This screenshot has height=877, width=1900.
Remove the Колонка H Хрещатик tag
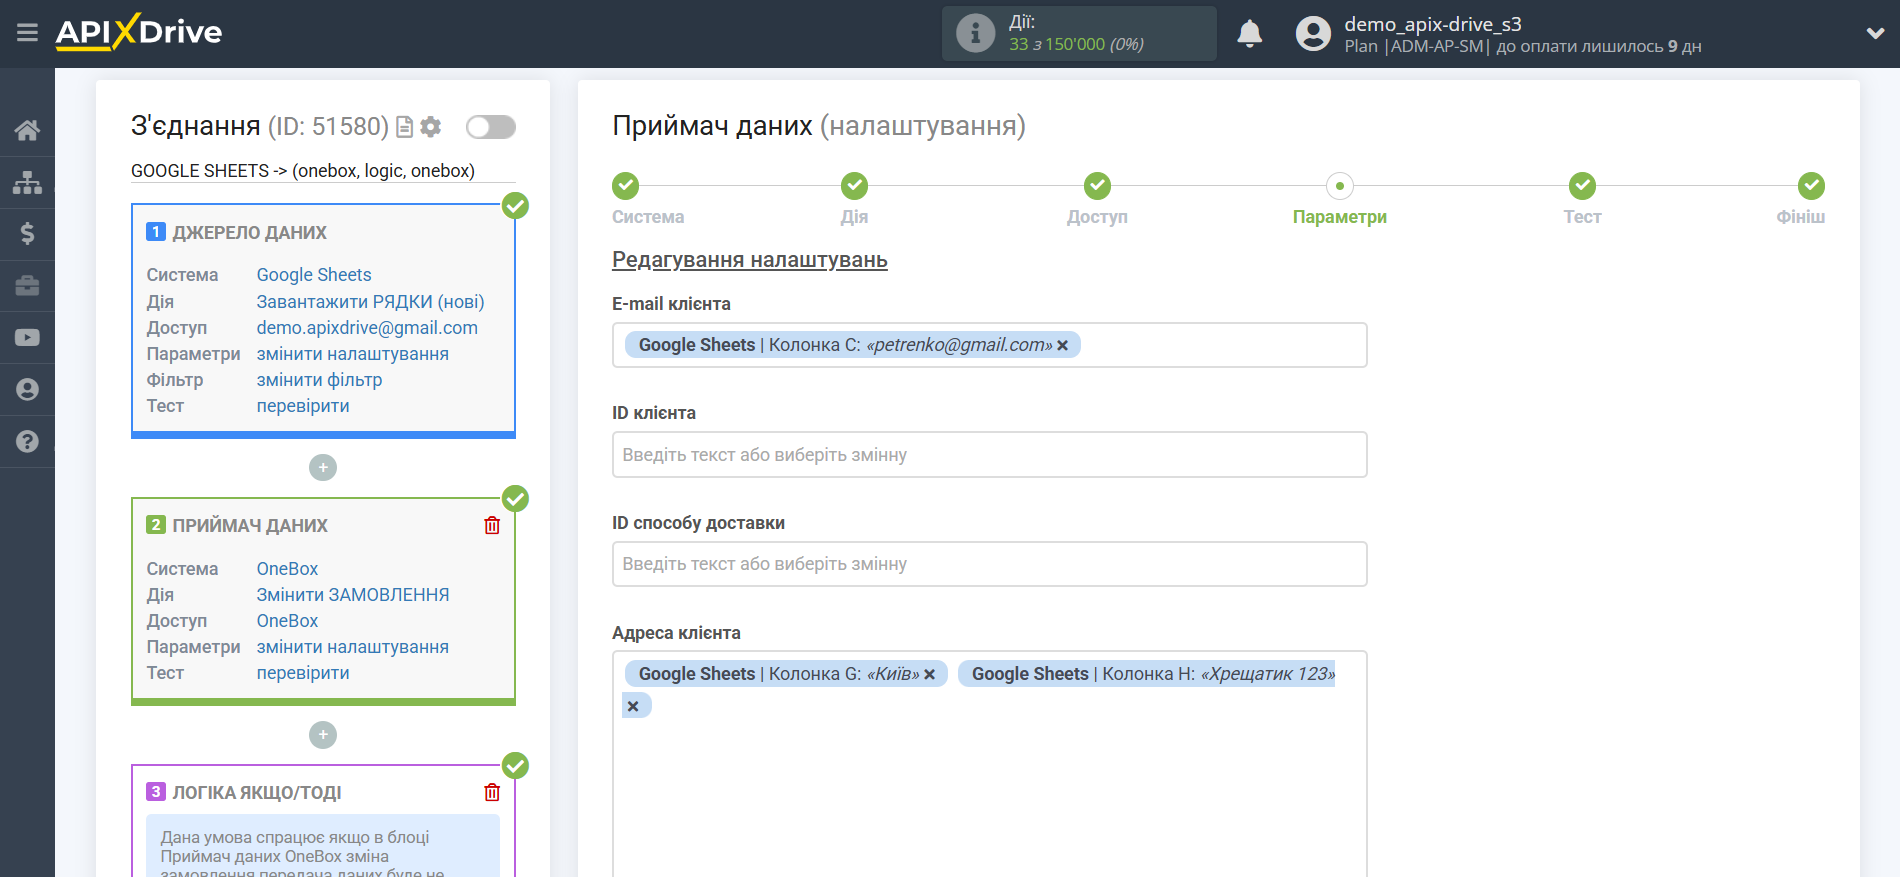633,706
